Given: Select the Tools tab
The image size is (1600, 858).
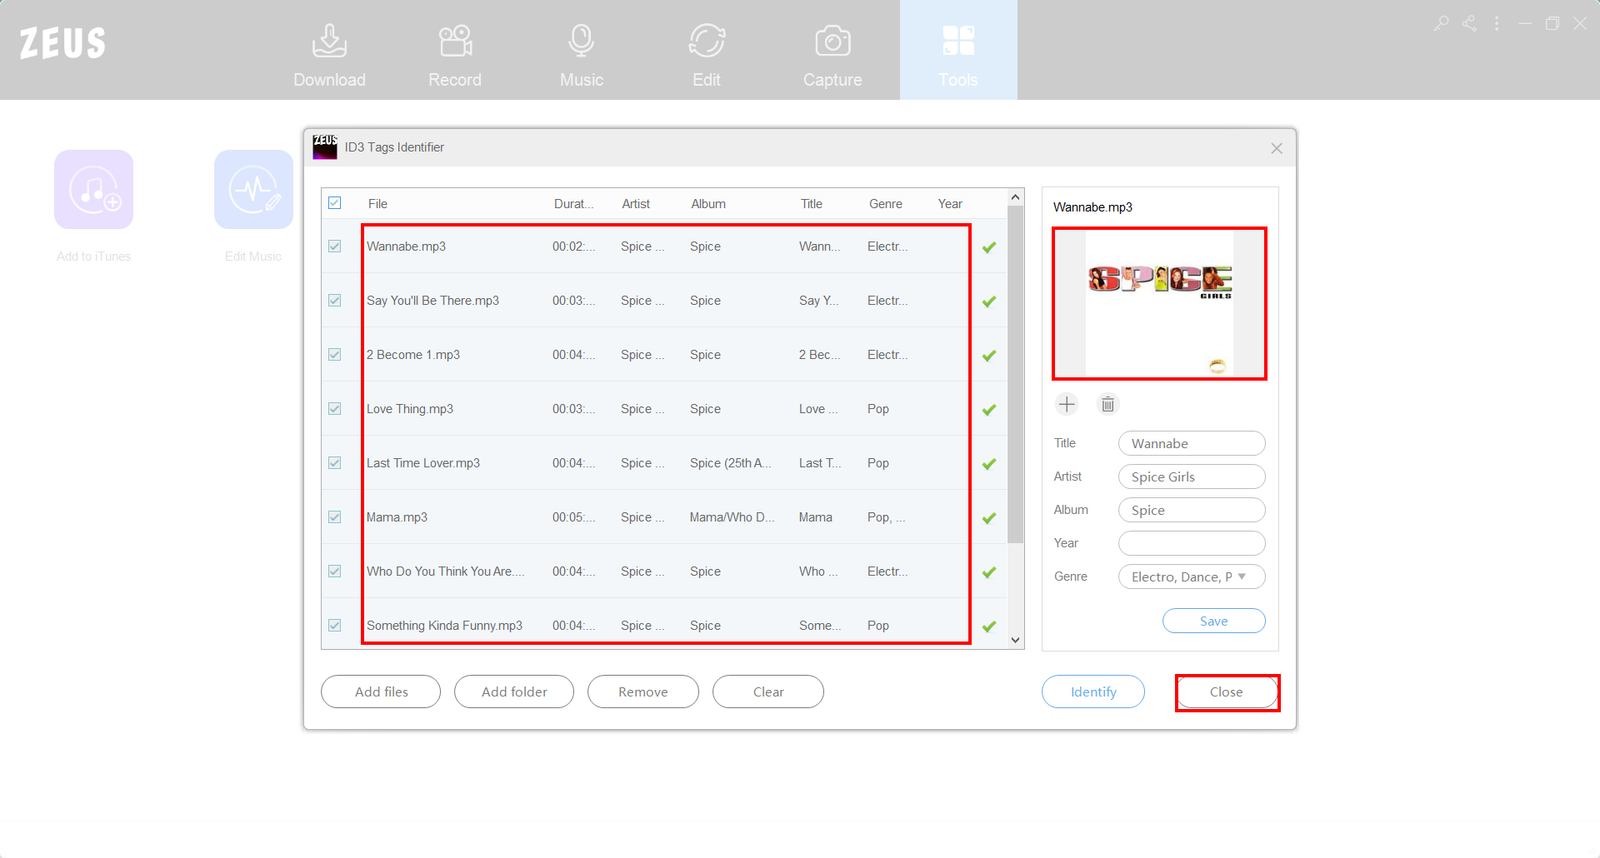Looking at the screenshot, I should click(958, 50).
